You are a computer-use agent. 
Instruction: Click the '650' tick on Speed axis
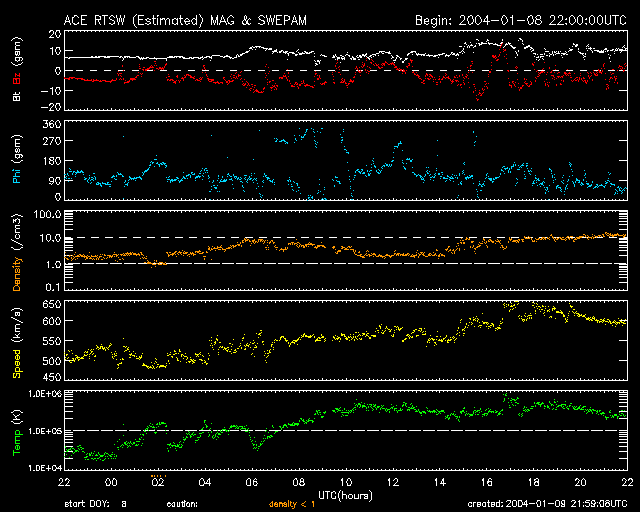click(x=52, y=304)
